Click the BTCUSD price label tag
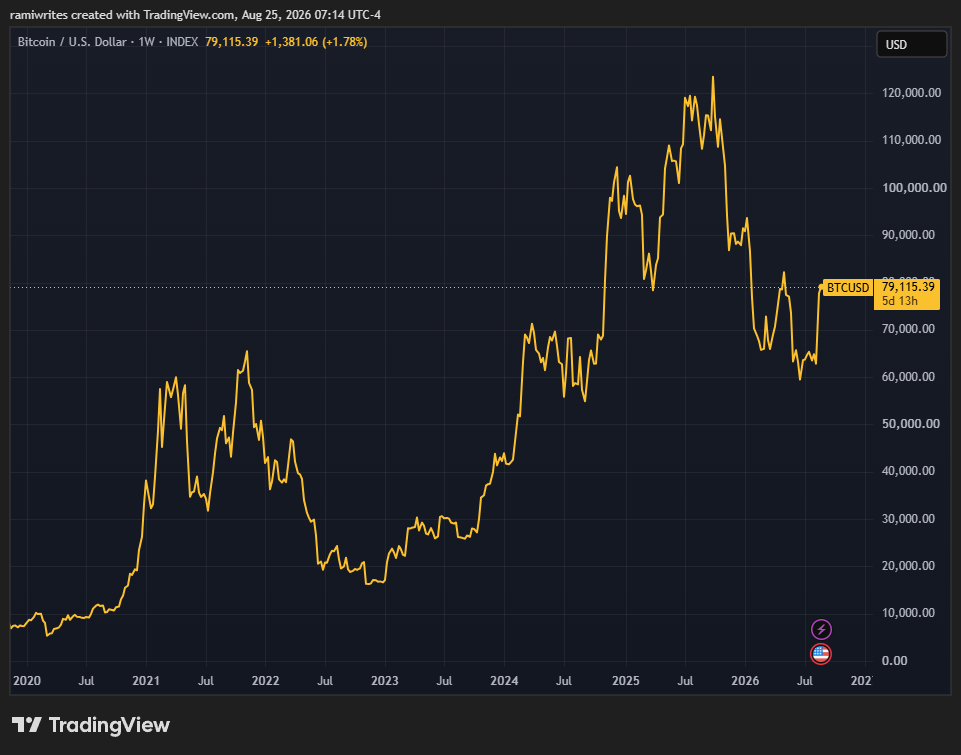 point(848,287)
